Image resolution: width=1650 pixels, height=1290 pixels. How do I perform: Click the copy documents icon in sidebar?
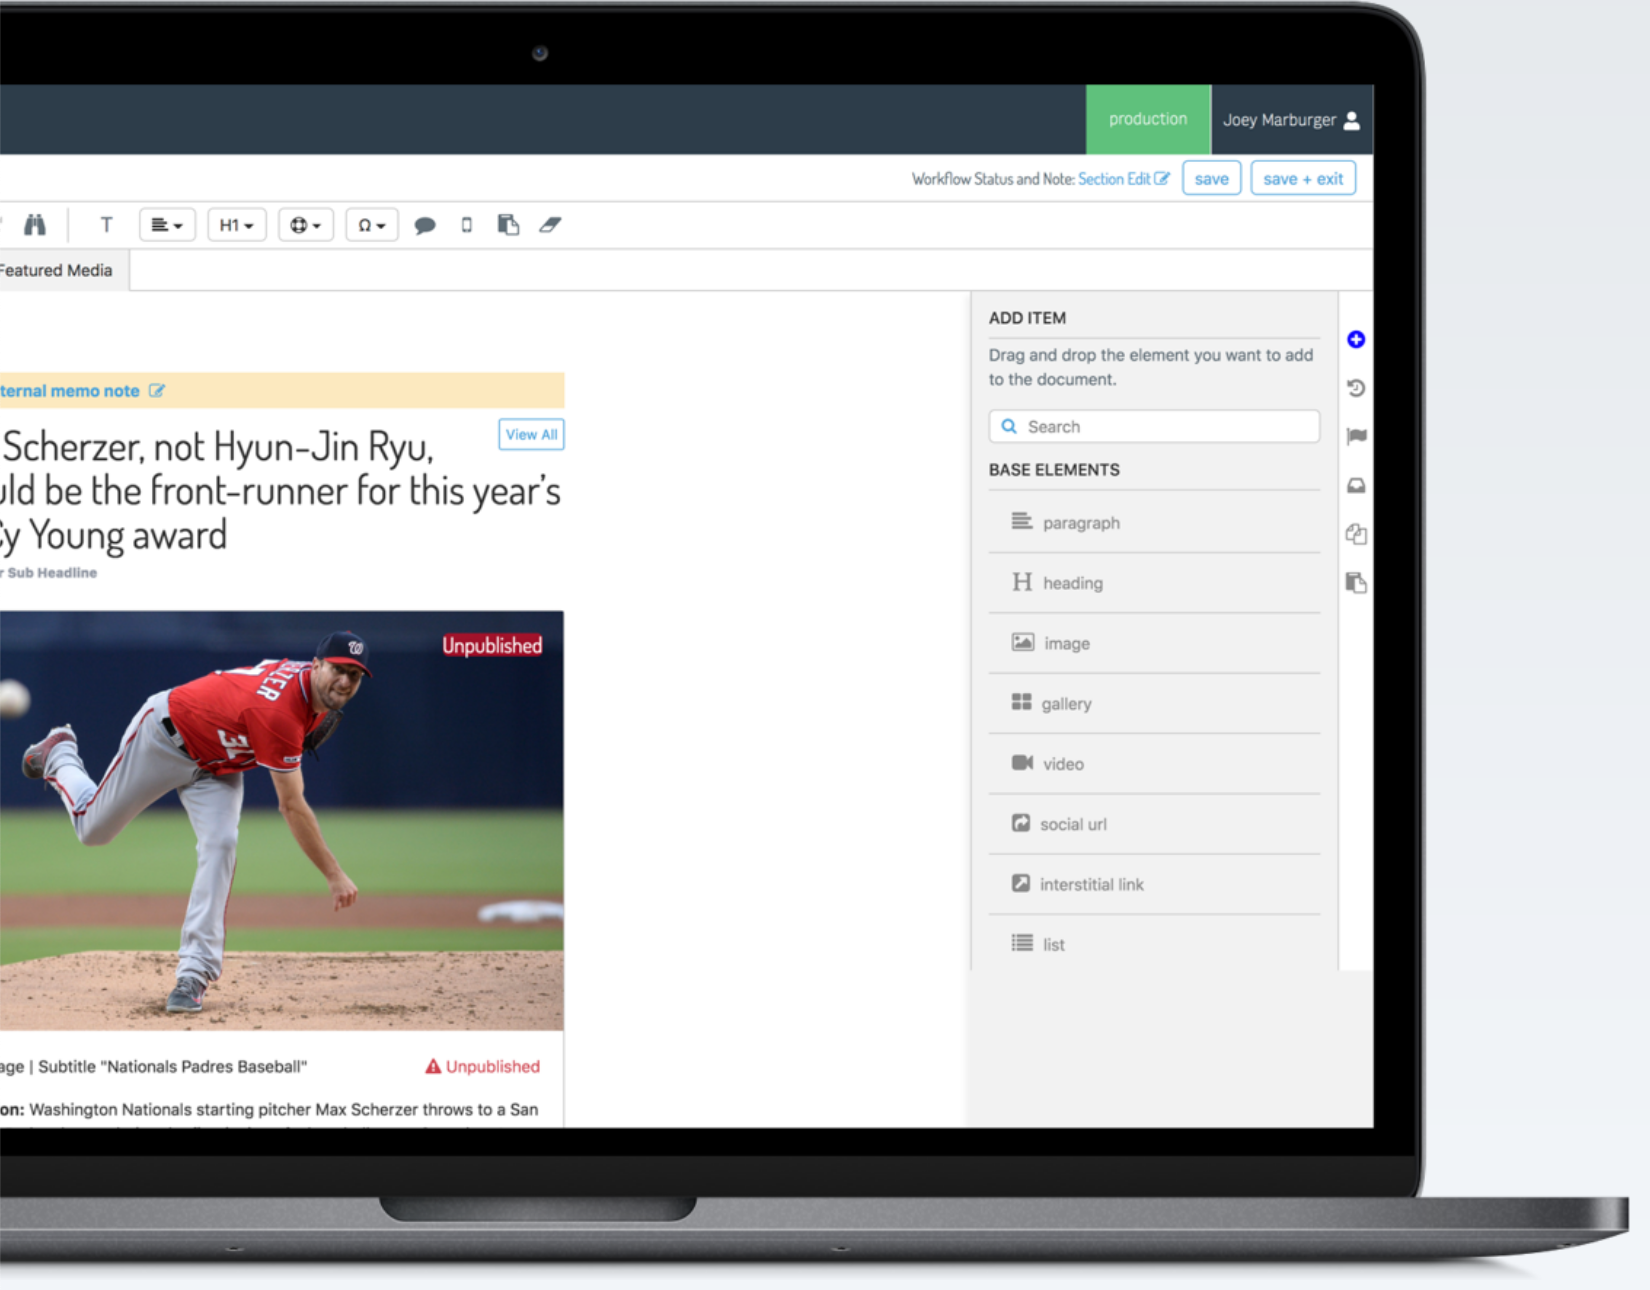[x=1356, y=534]
